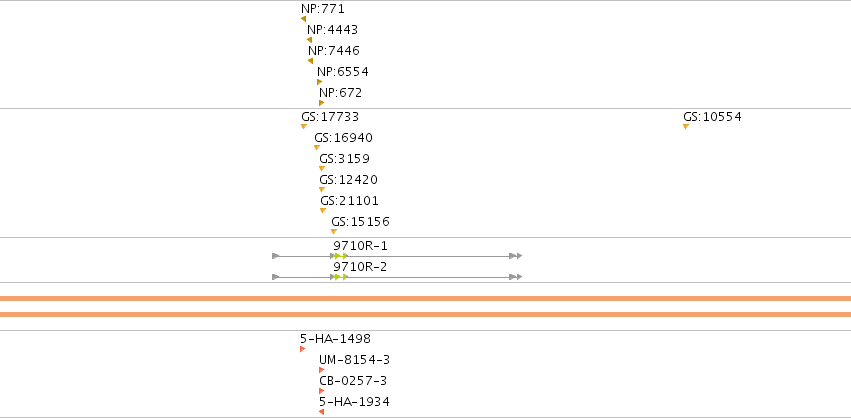
Task: Click the GS:12420 feature label
Action: [348, 180]
